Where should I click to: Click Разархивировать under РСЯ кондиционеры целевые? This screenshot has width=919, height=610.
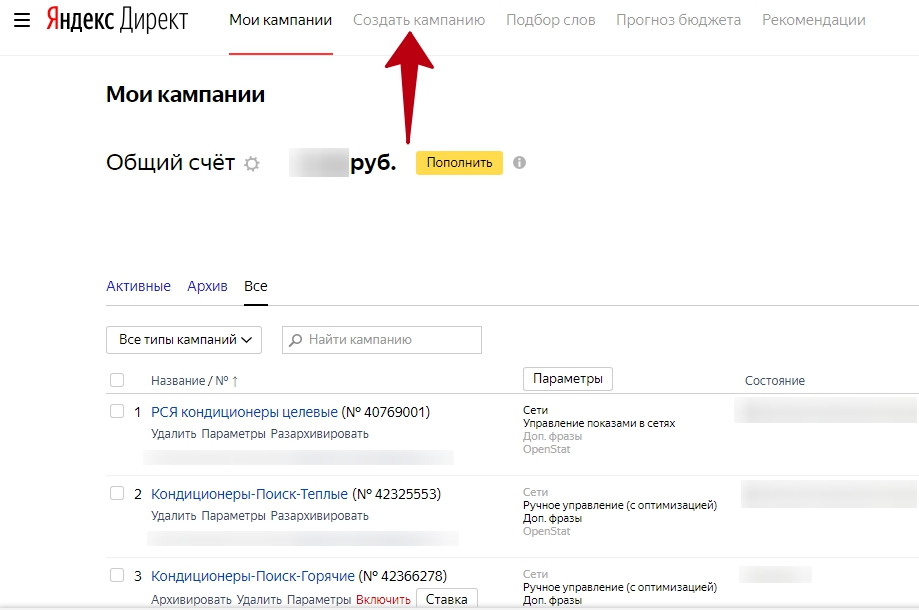[x=319, y=434]
